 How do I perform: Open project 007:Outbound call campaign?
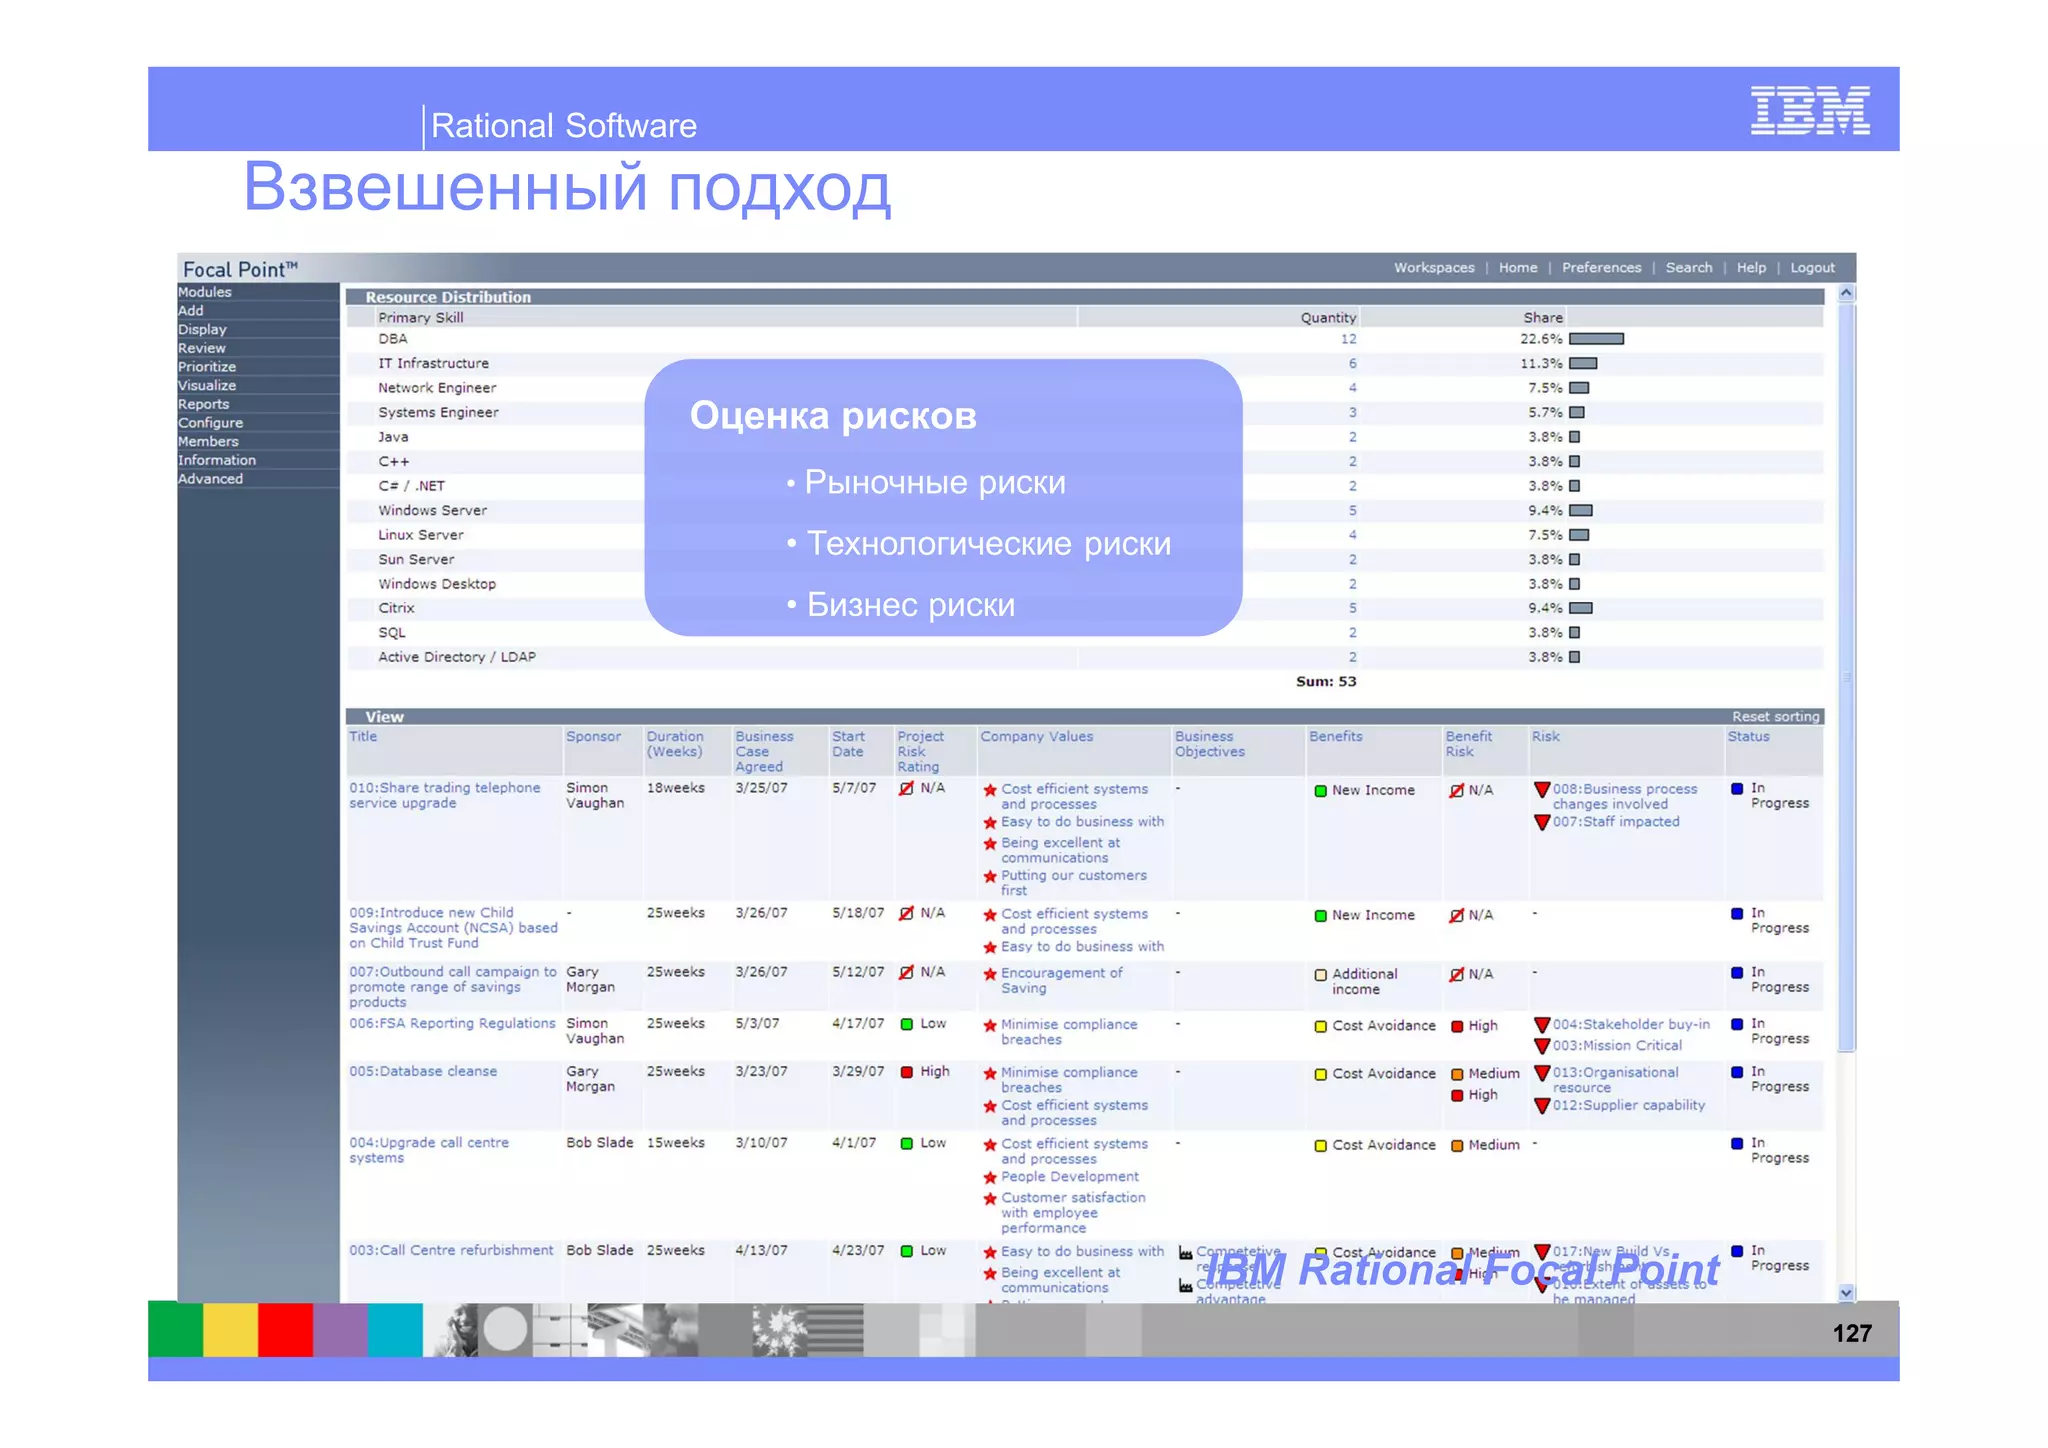pos(452,987)
